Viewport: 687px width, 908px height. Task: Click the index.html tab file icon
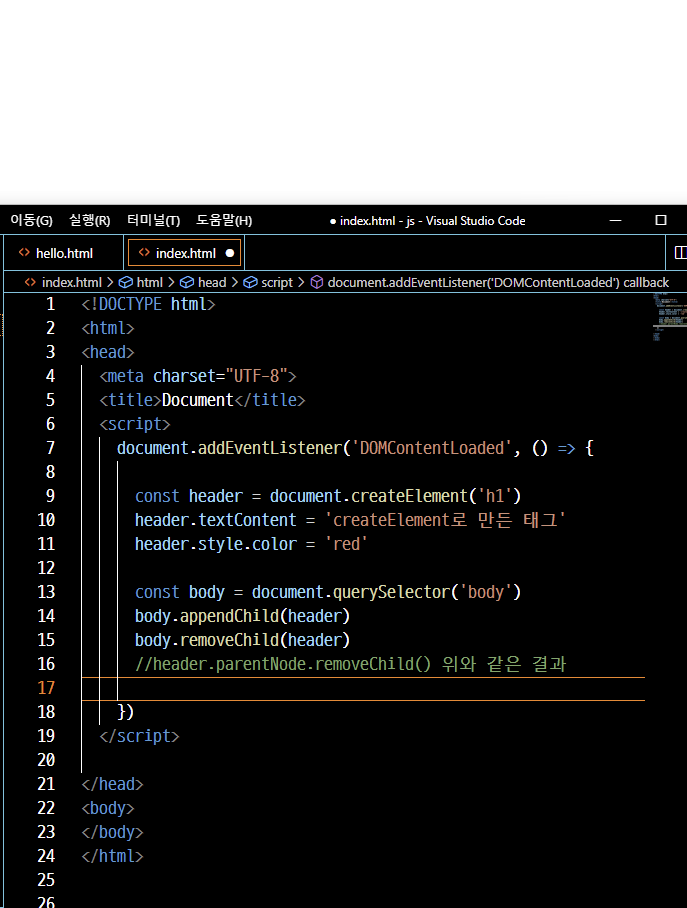click(x=144, y=252)
